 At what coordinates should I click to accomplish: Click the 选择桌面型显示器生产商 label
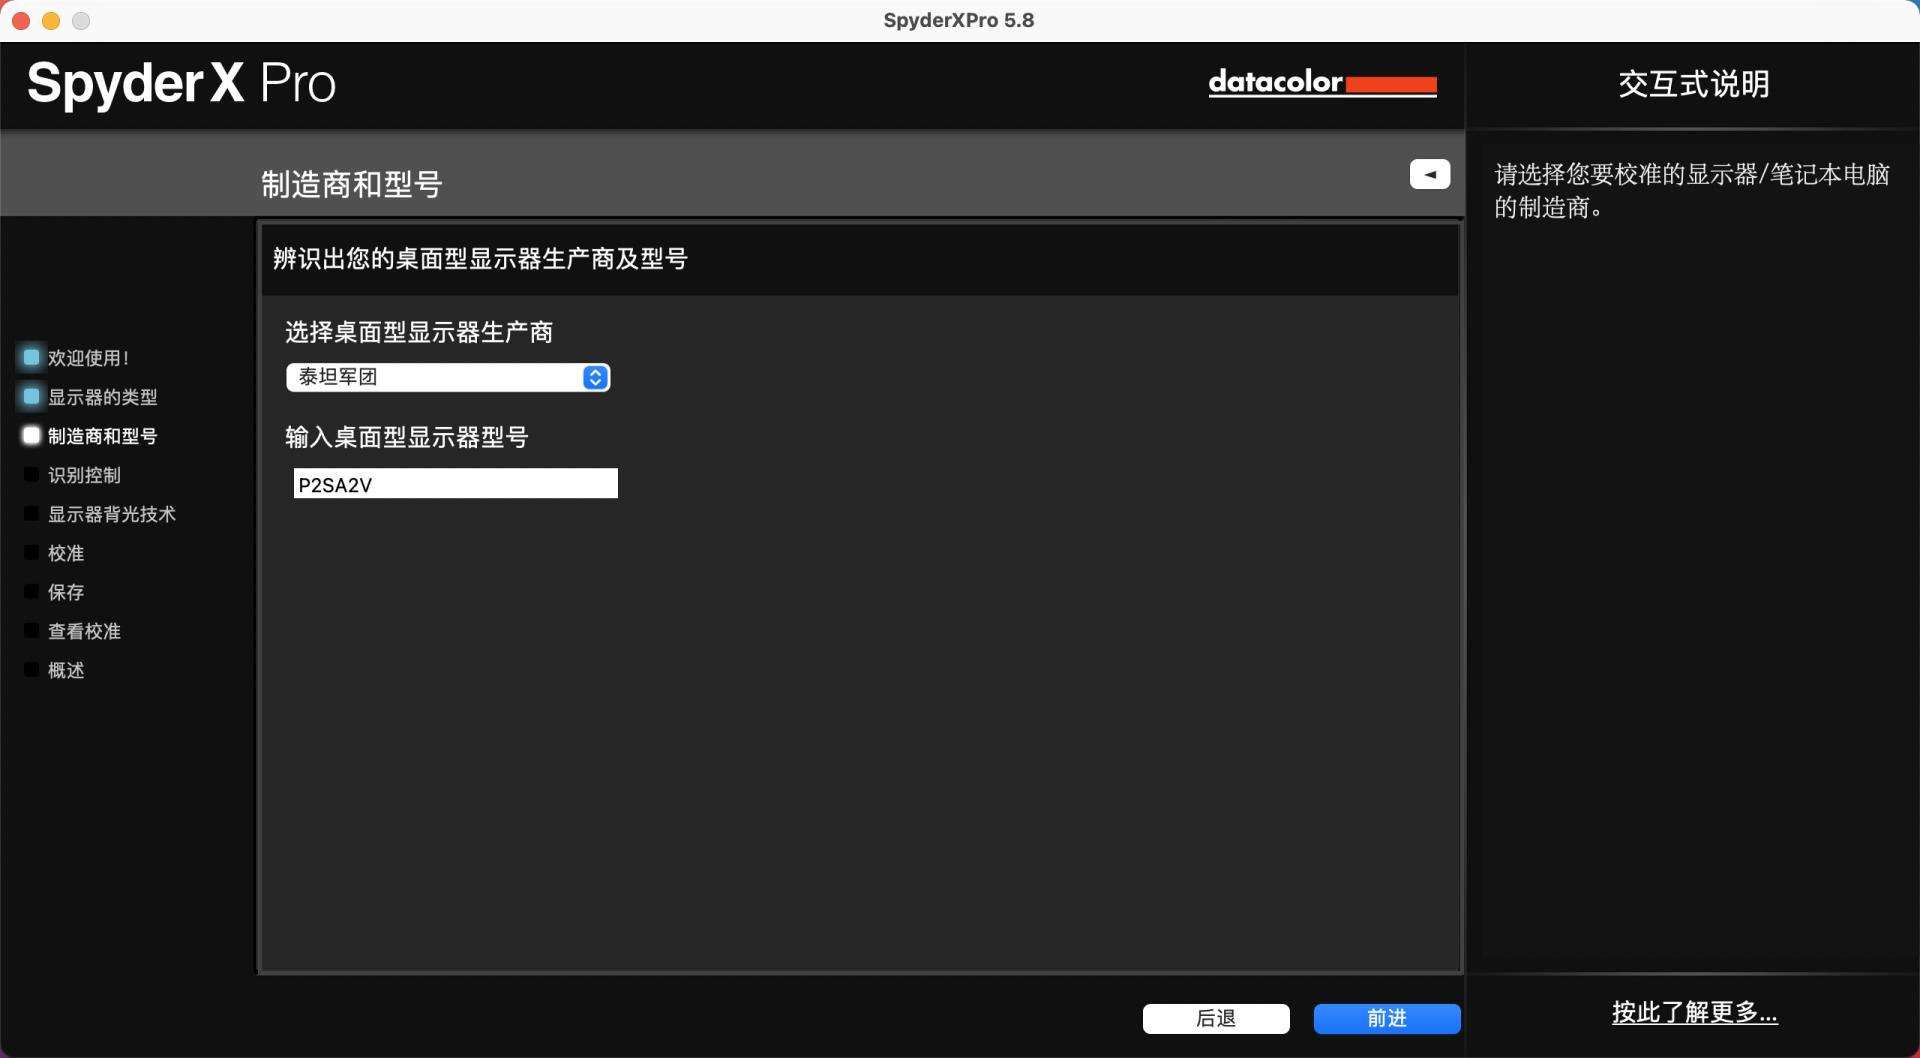tap(419, 332)
